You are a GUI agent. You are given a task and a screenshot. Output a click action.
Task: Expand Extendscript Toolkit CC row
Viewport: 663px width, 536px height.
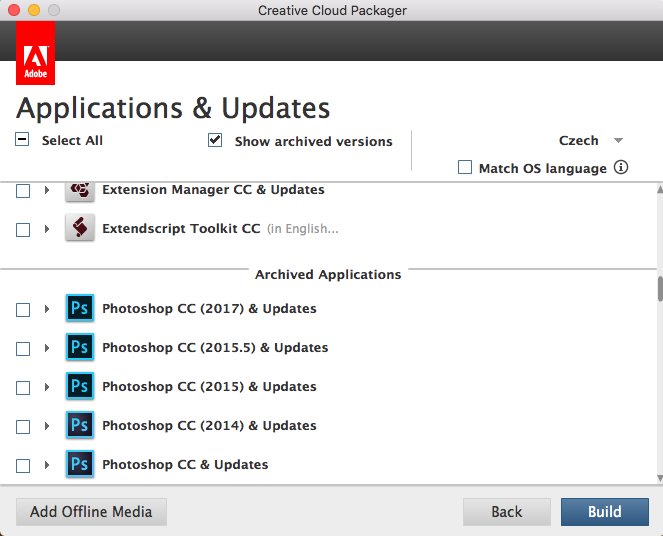pyautogui.click(x=47, y=229)
